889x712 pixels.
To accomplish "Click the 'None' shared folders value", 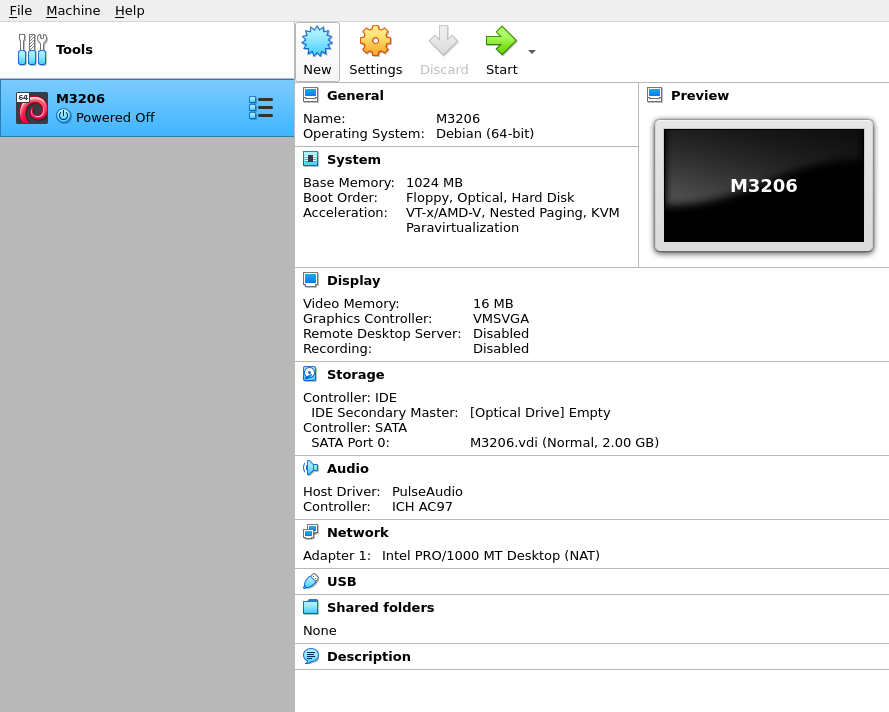I will (319, 630).
